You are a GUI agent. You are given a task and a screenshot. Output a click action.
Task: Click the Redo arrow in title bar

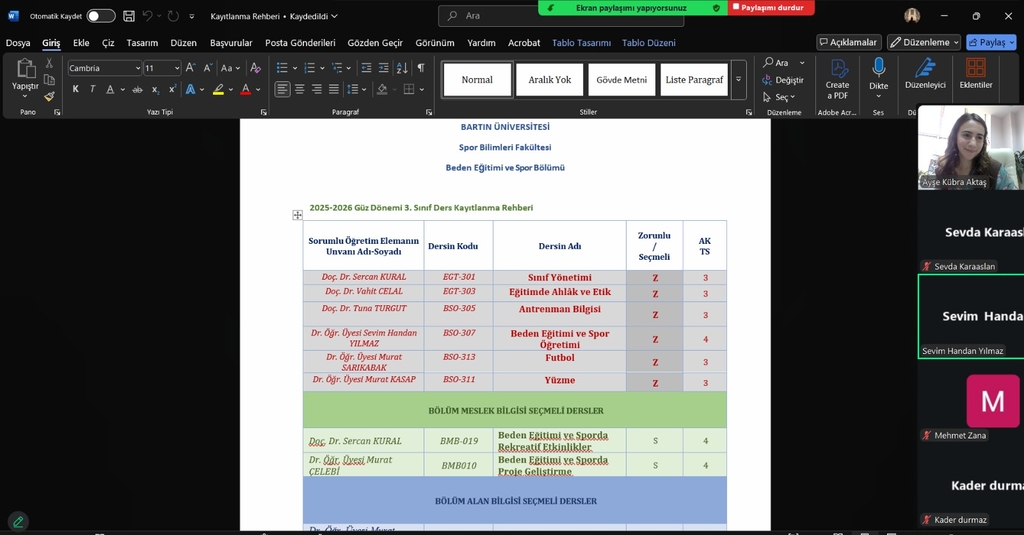pyautogui.click(x=173, y=16)
